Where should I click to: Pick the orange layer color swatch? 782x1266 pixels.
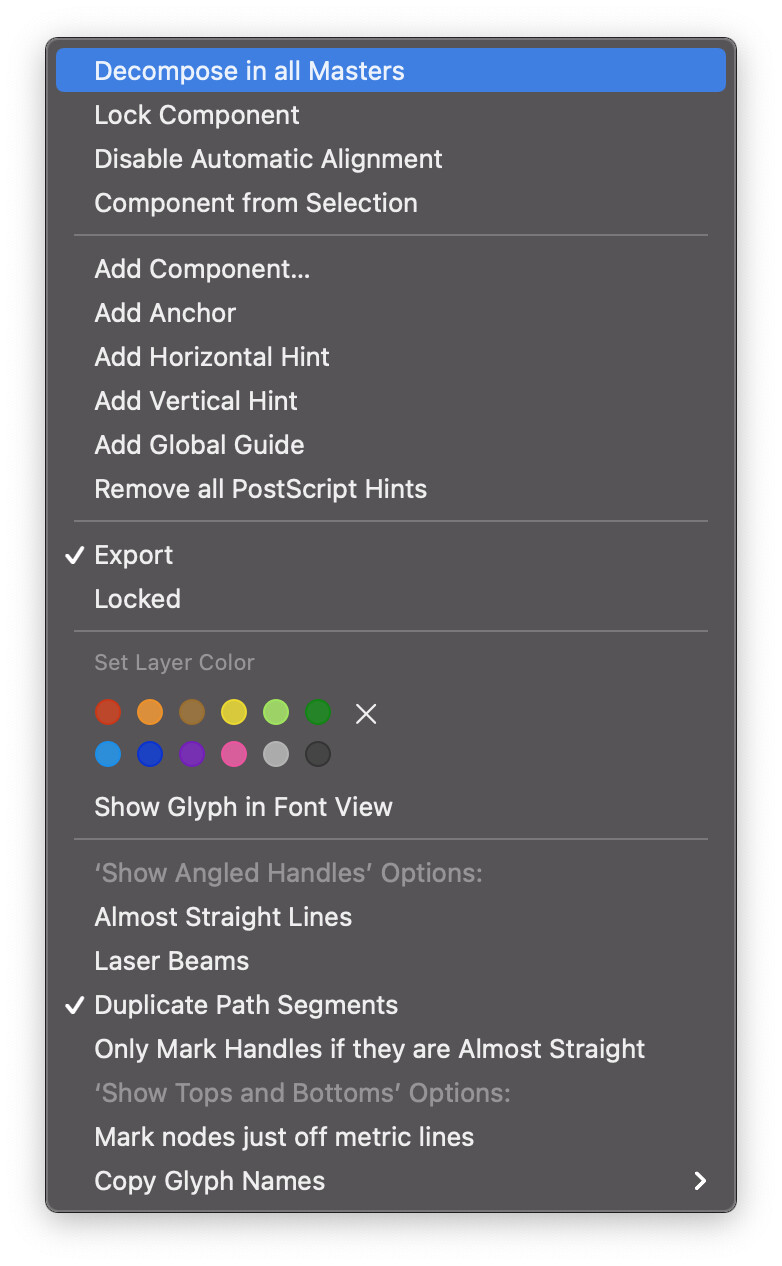tap(150, 712)
